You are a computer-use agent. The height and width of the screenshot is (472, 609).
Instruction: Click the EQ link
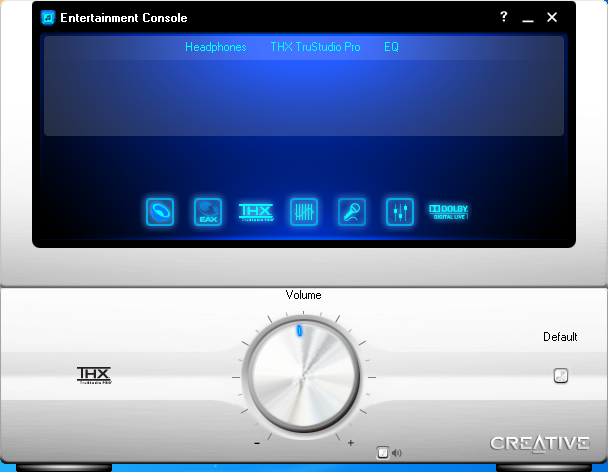coord(391,47)
